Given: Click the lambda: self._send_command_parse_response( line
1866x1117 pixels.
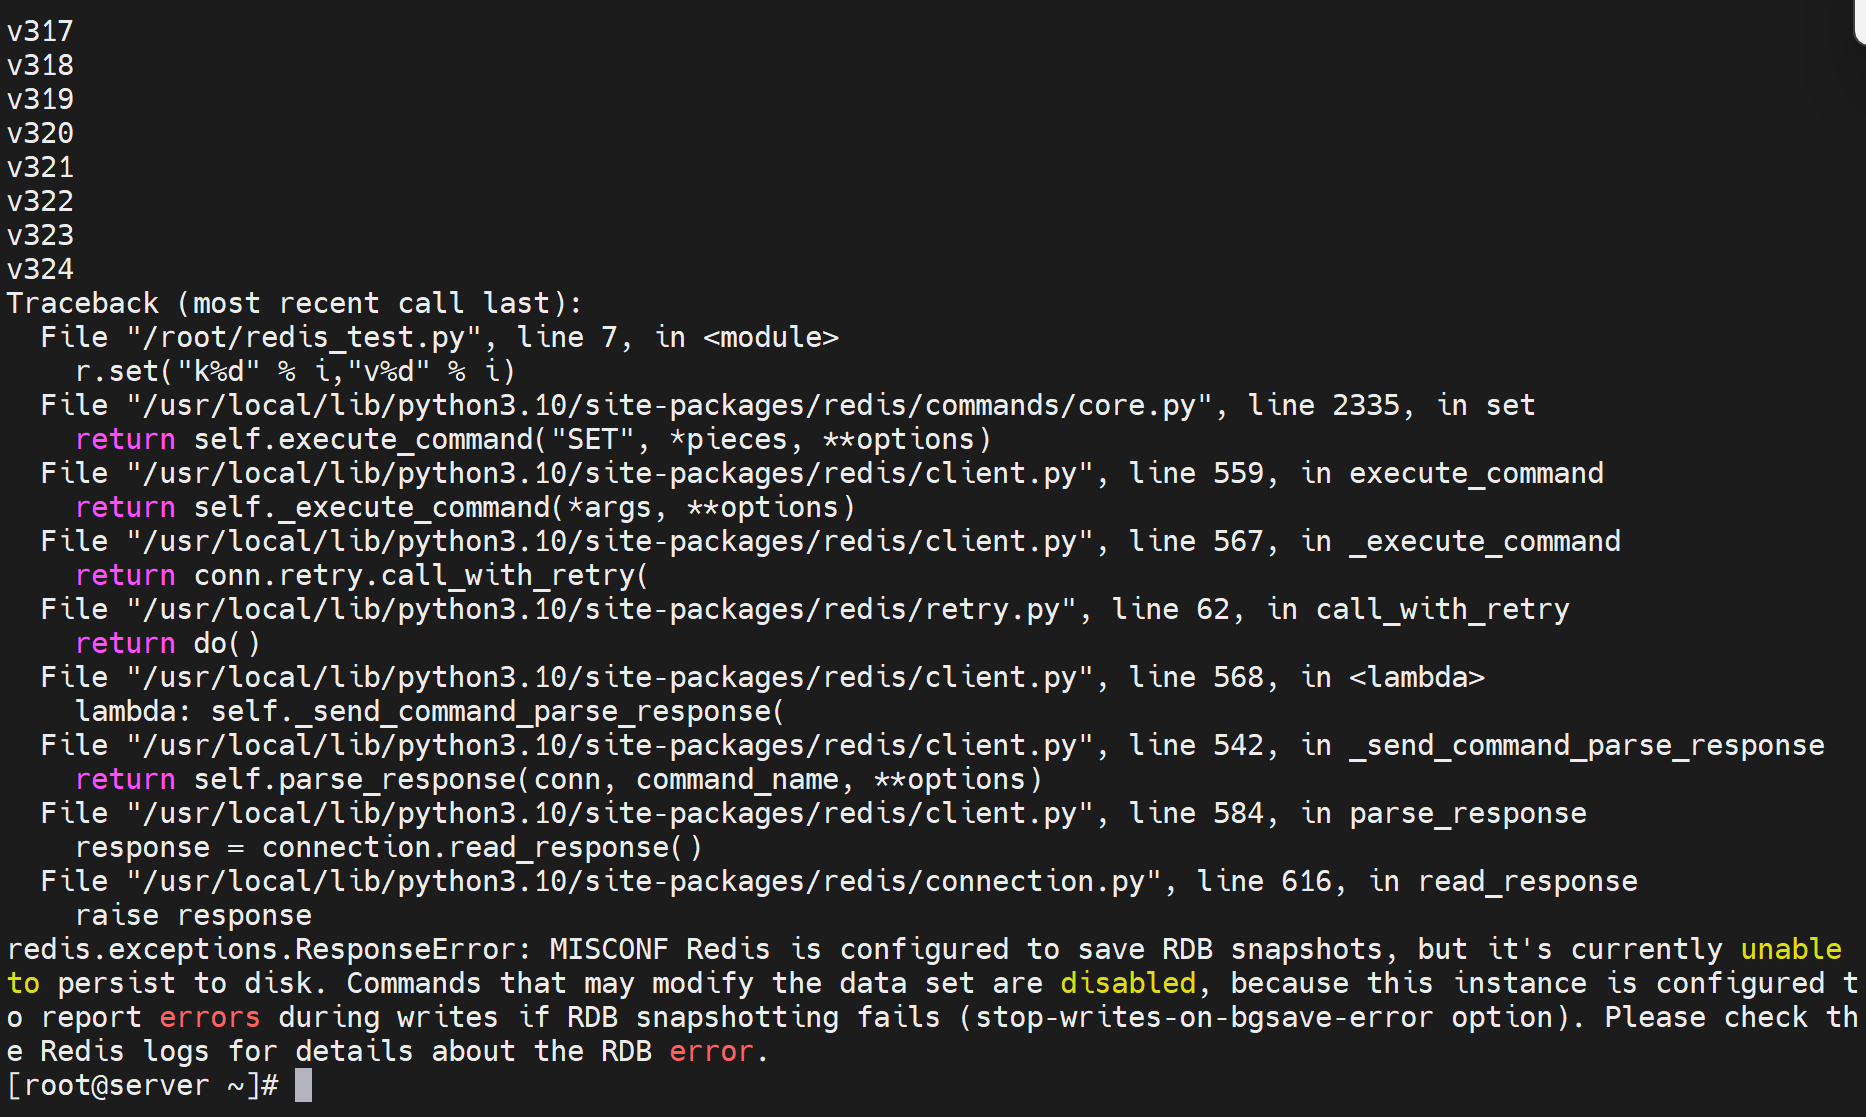Looking at the screenshot, I should click(x=430, y=711).
